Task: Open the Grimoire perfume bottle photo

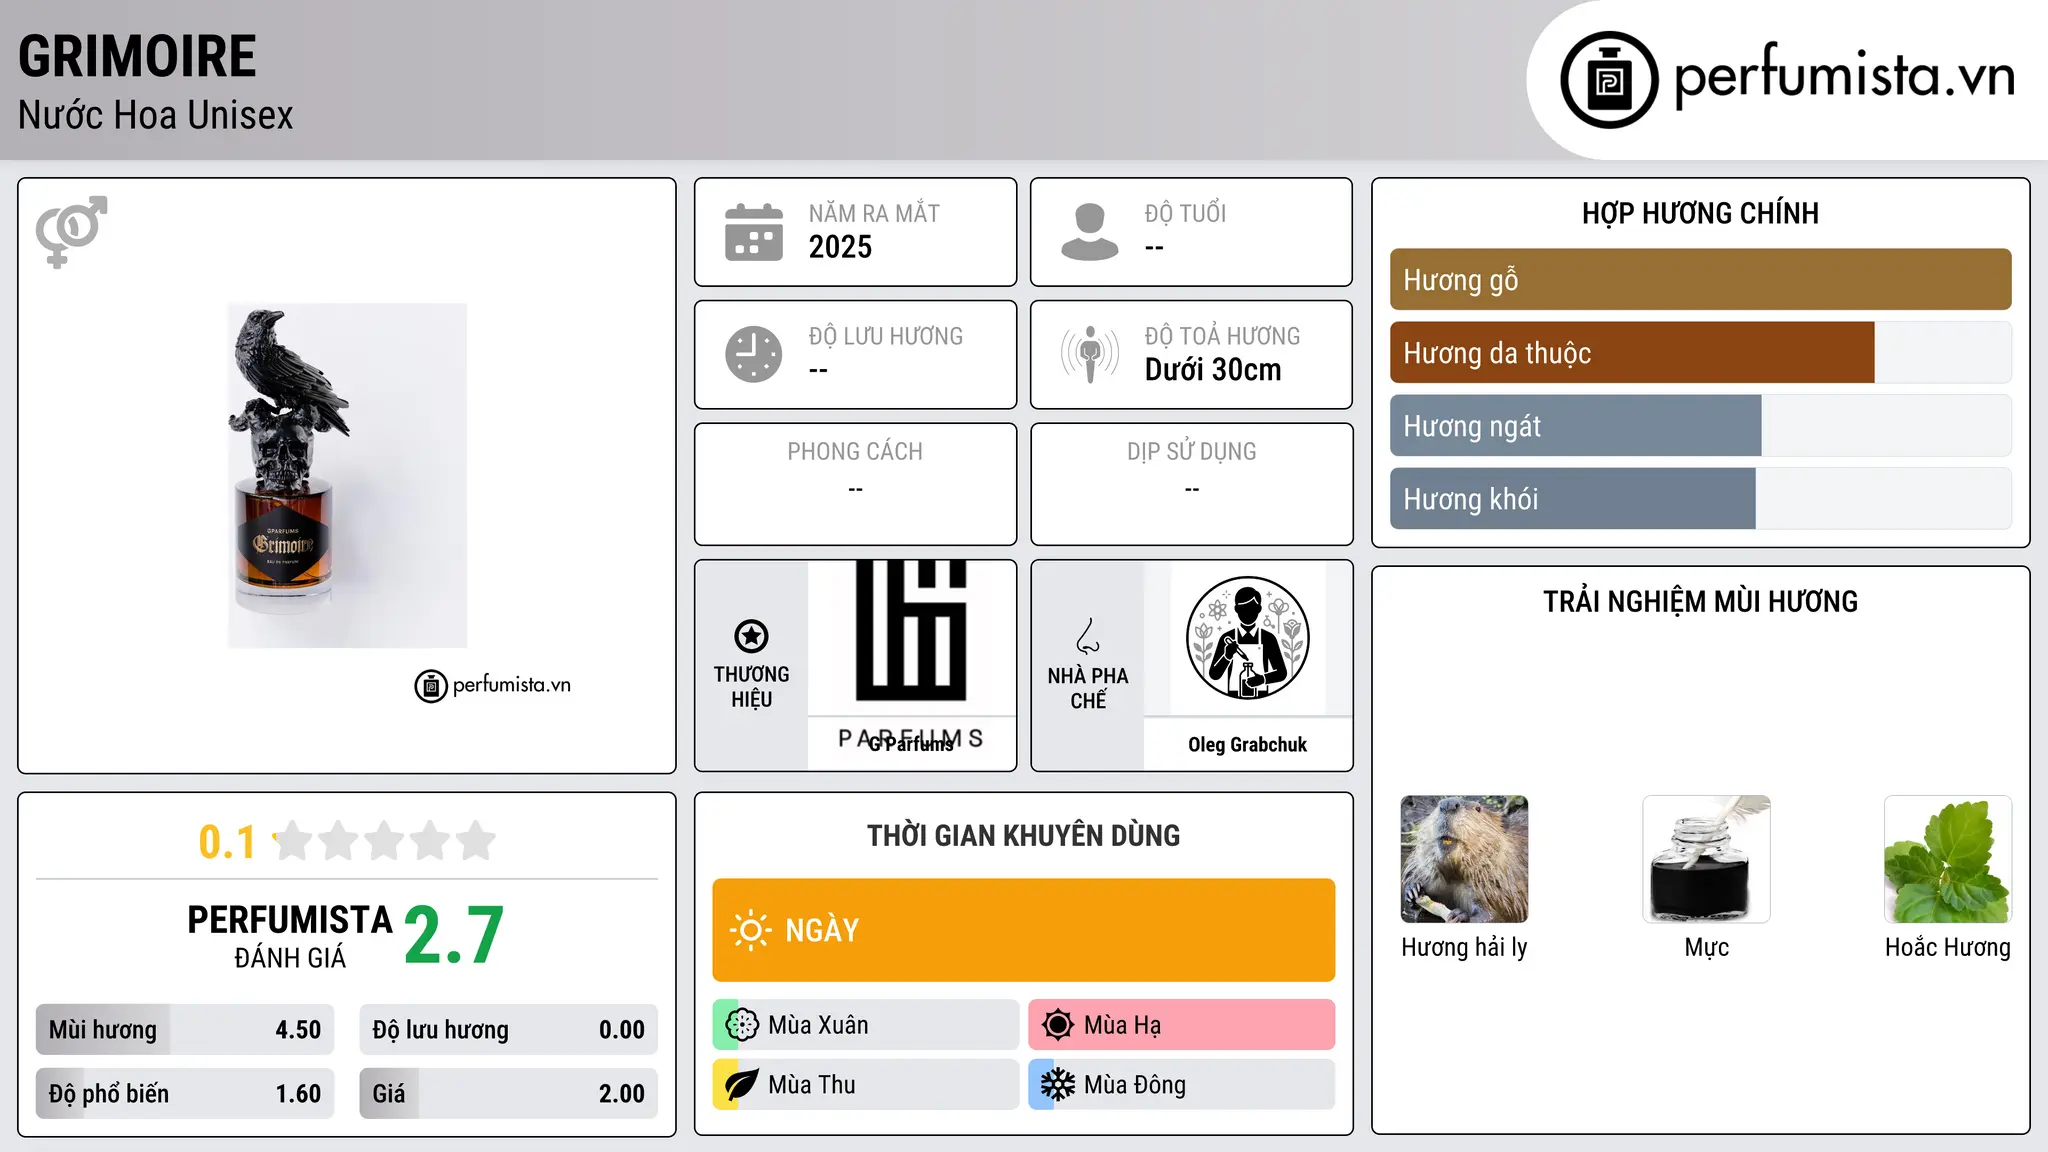Action: 347,476
